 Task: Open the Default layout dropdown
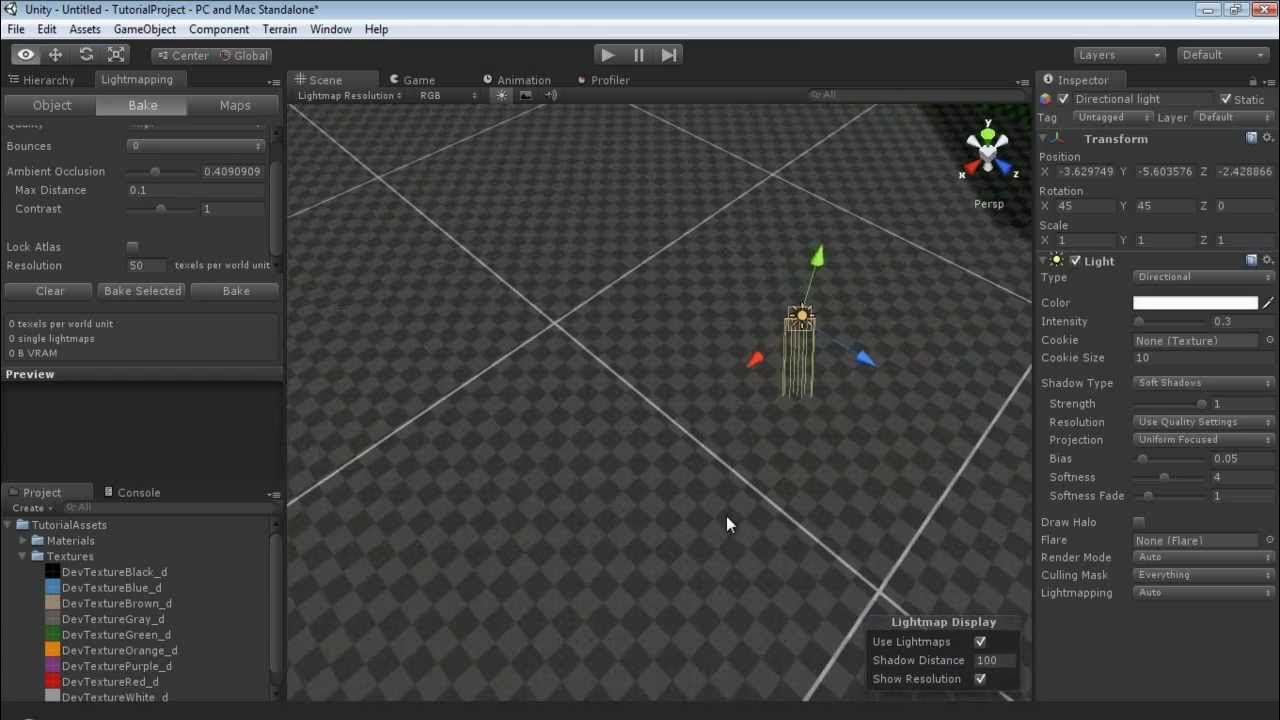point(1223,55)
